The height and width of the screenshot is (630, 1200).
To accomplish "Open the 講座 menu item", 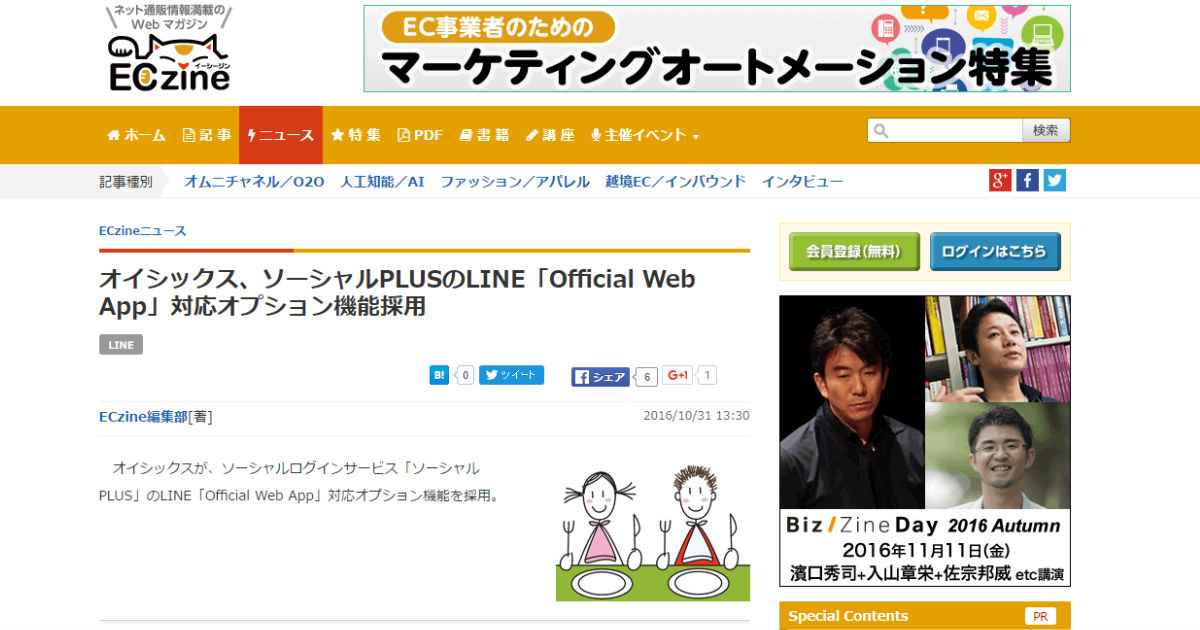I will tap(550, 135).
